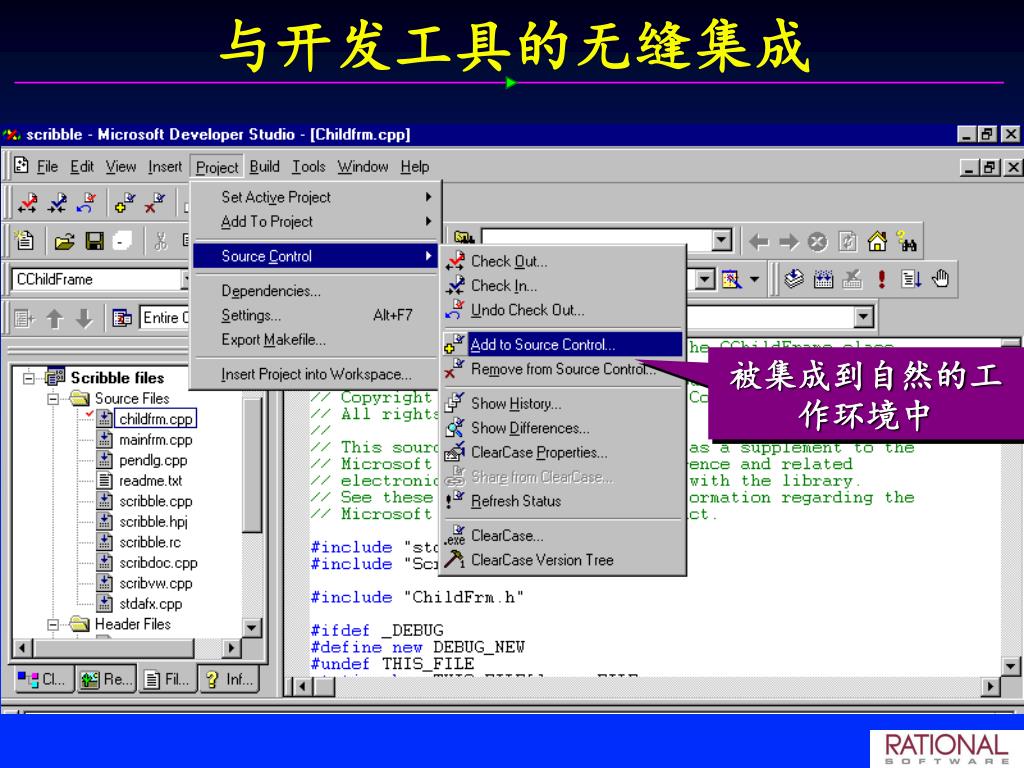Screen dimensions: 1024x768
Task: Click Add to Source Control toolbar icon
Action: (124, 203)
